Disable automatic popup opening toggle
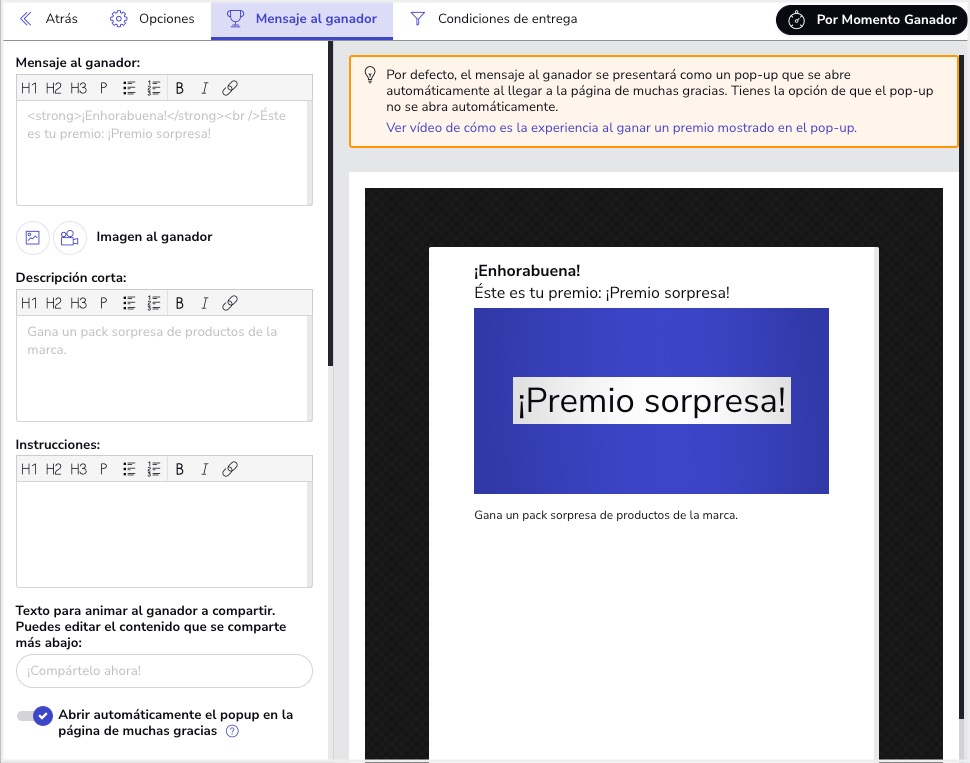970x763 pixels. pos(34,716)
